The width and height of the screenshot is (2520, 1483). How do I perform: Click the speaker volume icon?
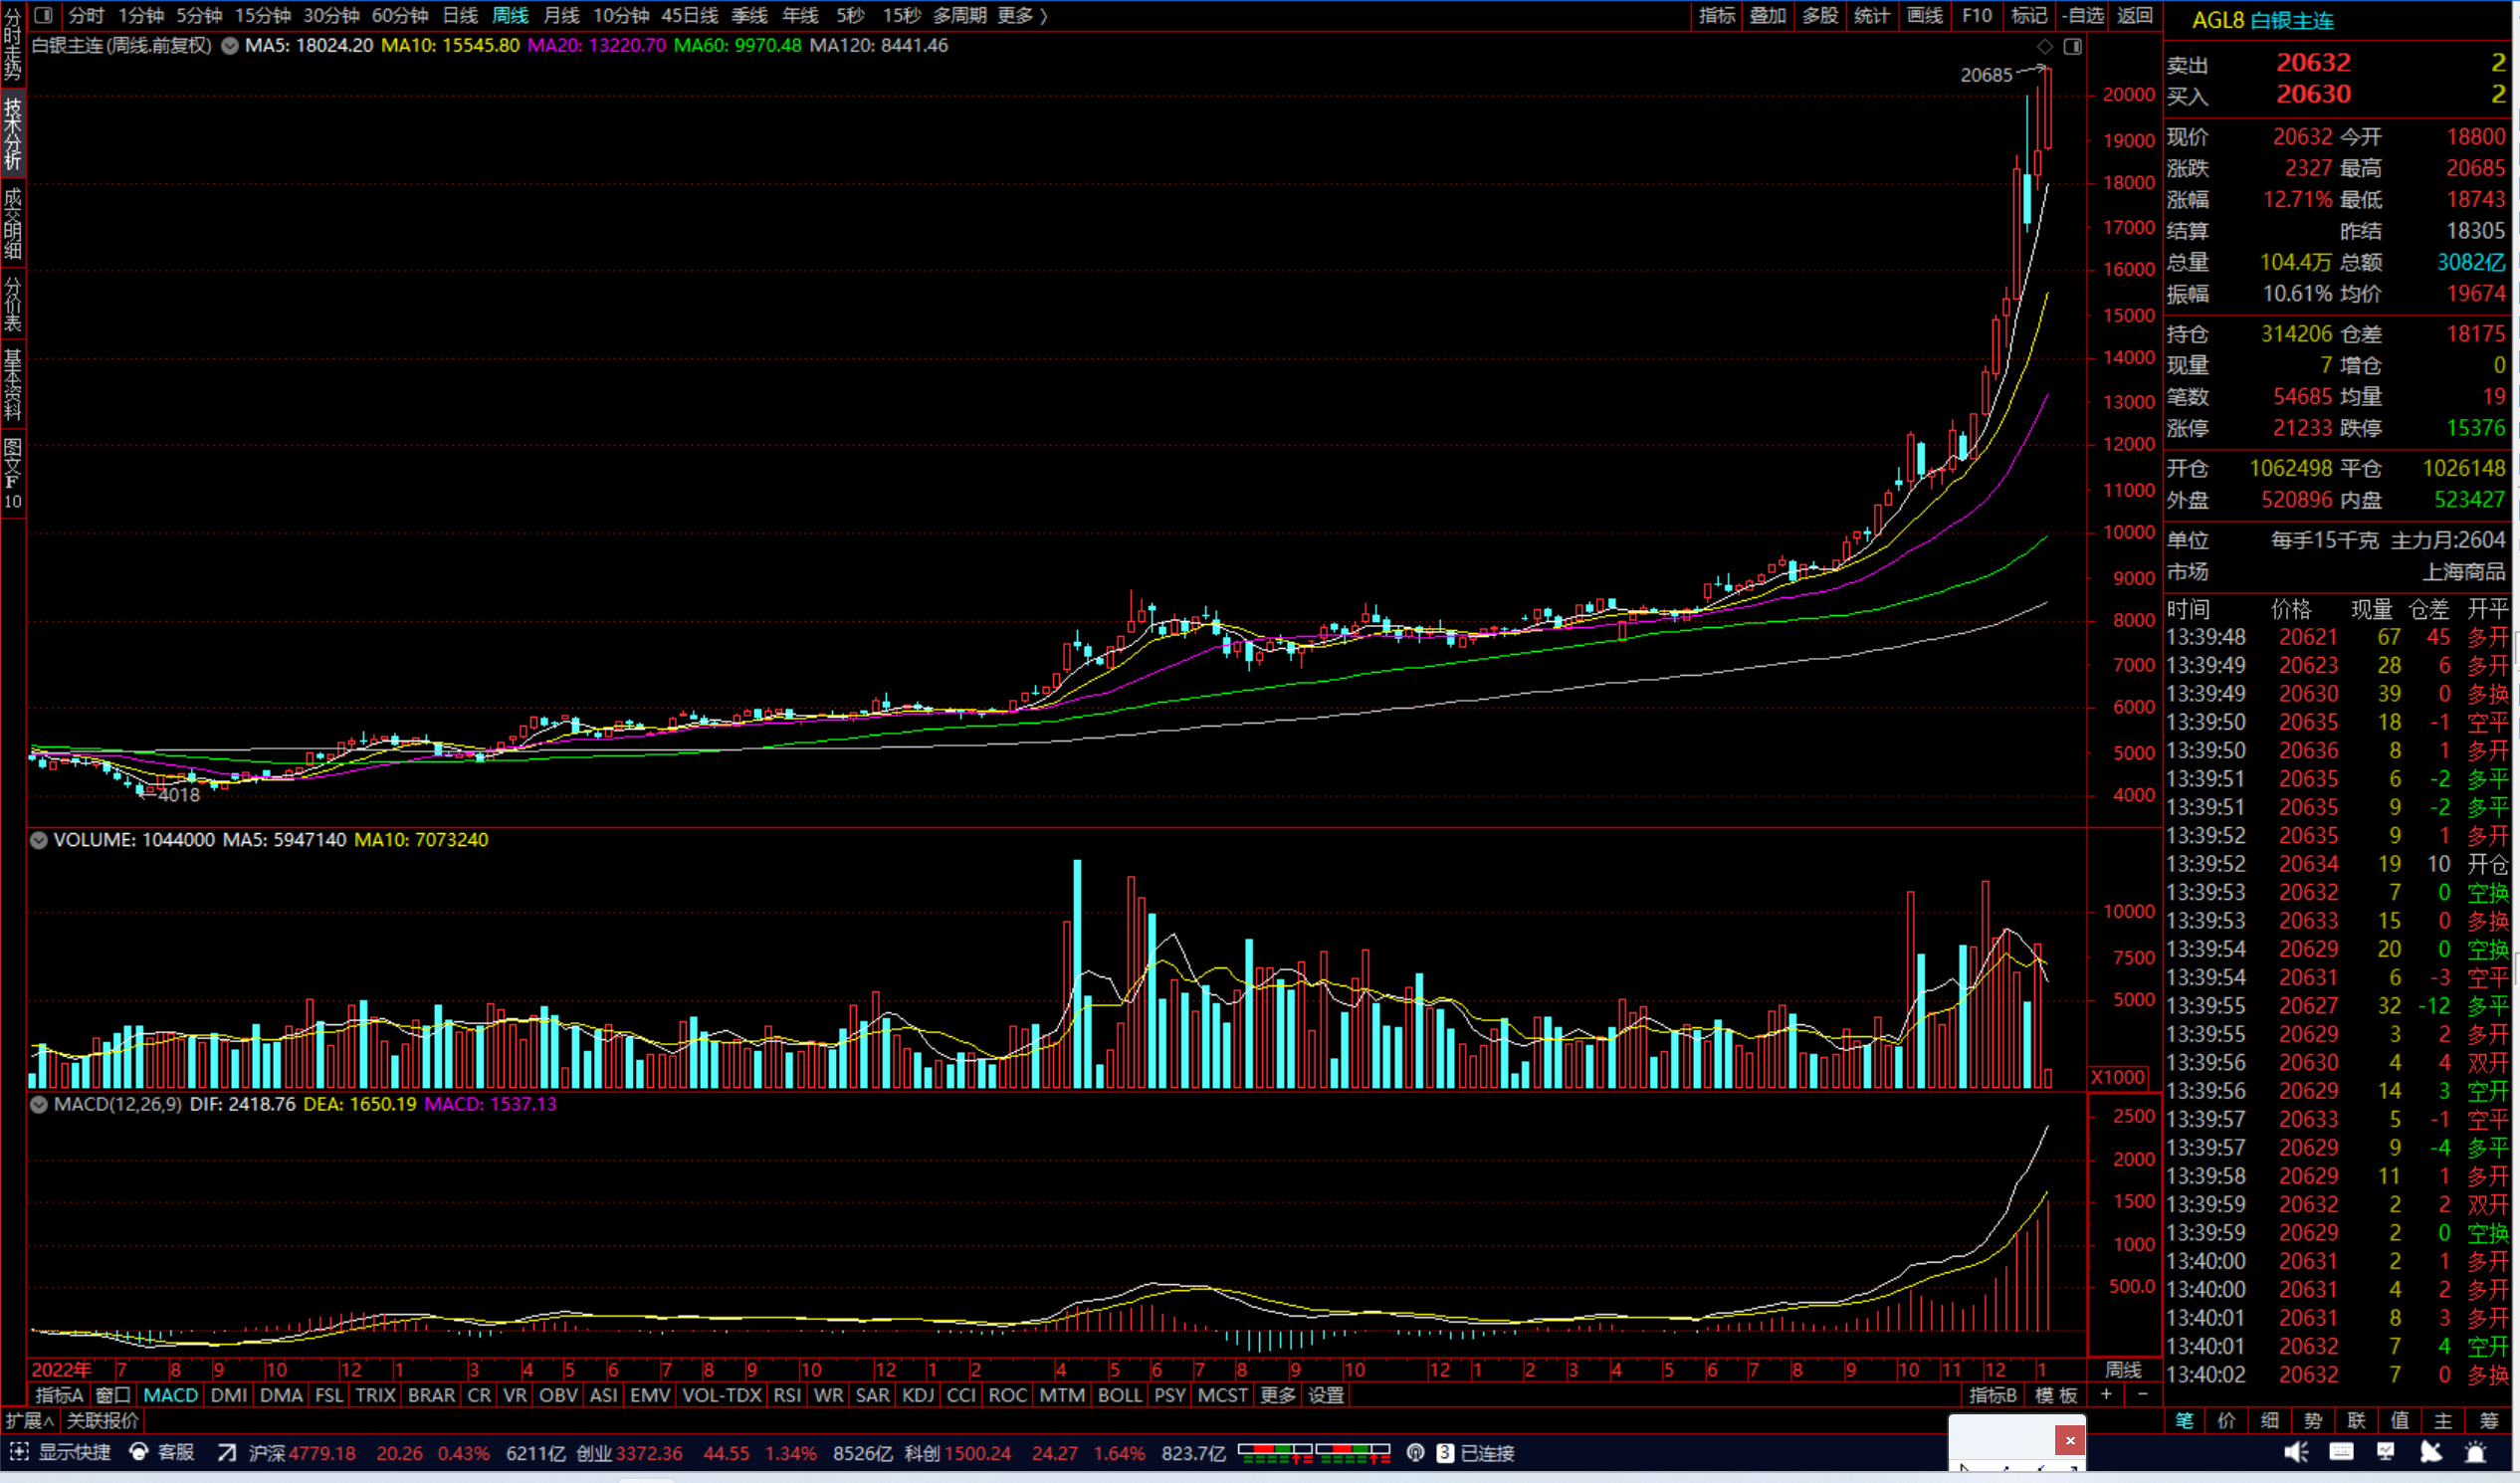pos(2296,1452)
